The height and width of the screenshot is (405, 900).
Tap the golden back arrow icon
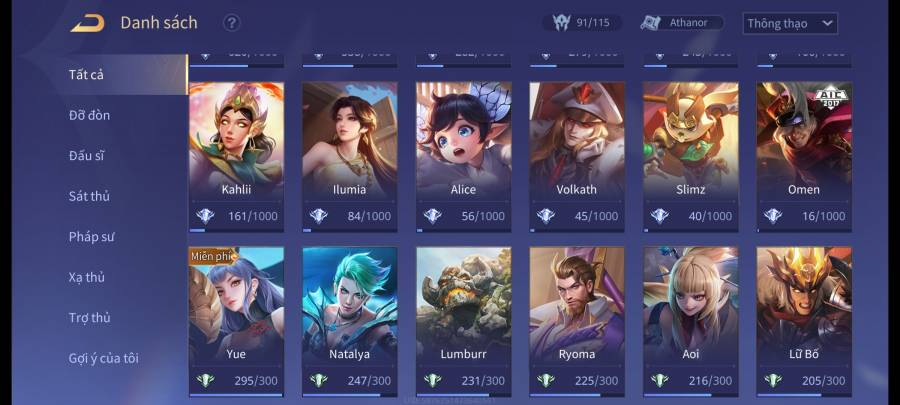pos(88,23)
